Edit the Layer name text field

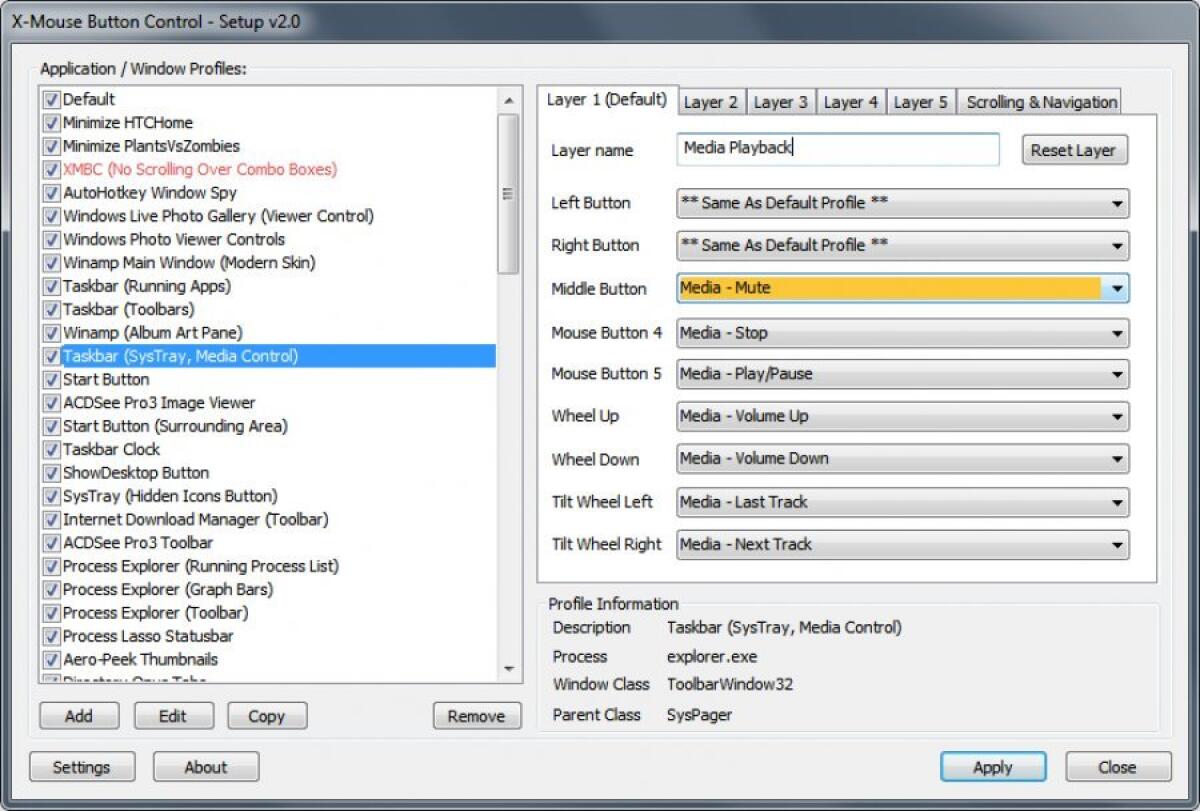[838, 148]
